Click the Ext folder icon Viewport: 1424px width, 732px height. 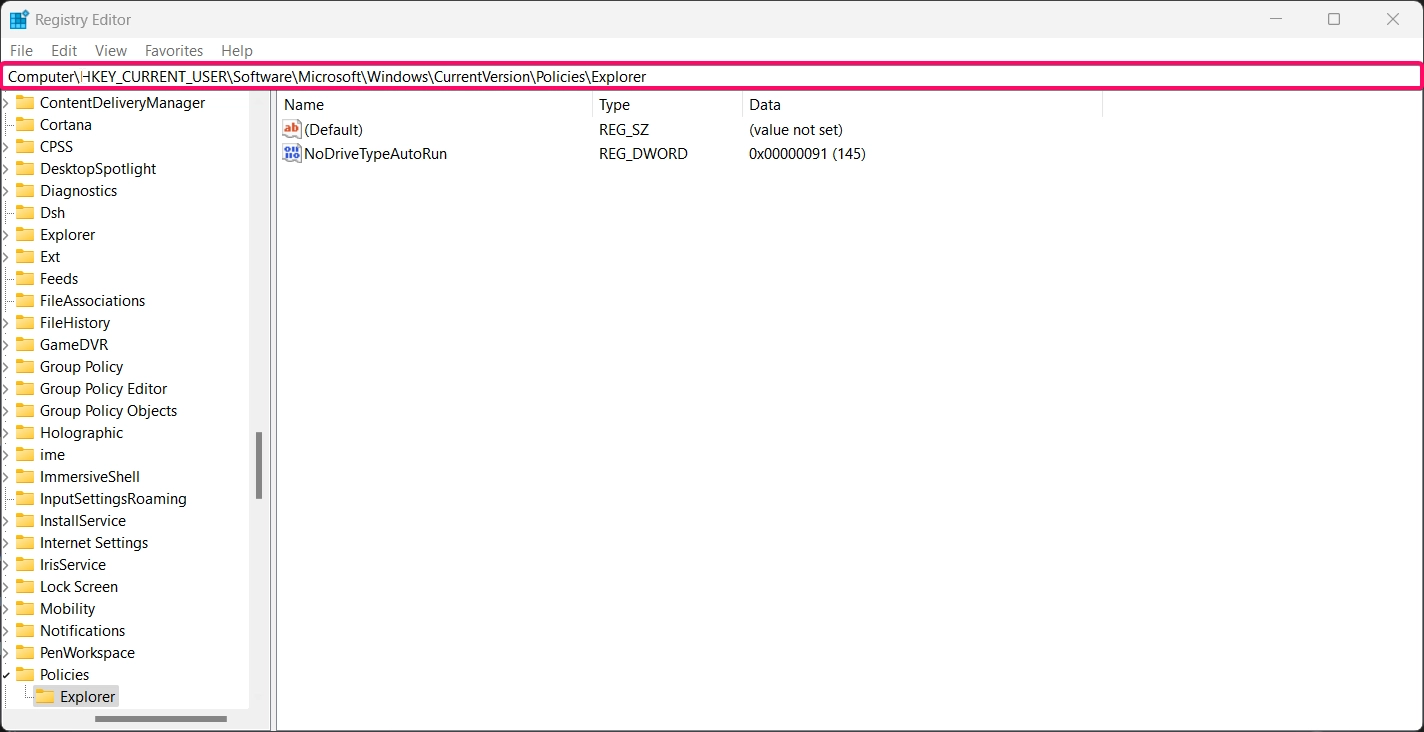(x=25, y=256)
